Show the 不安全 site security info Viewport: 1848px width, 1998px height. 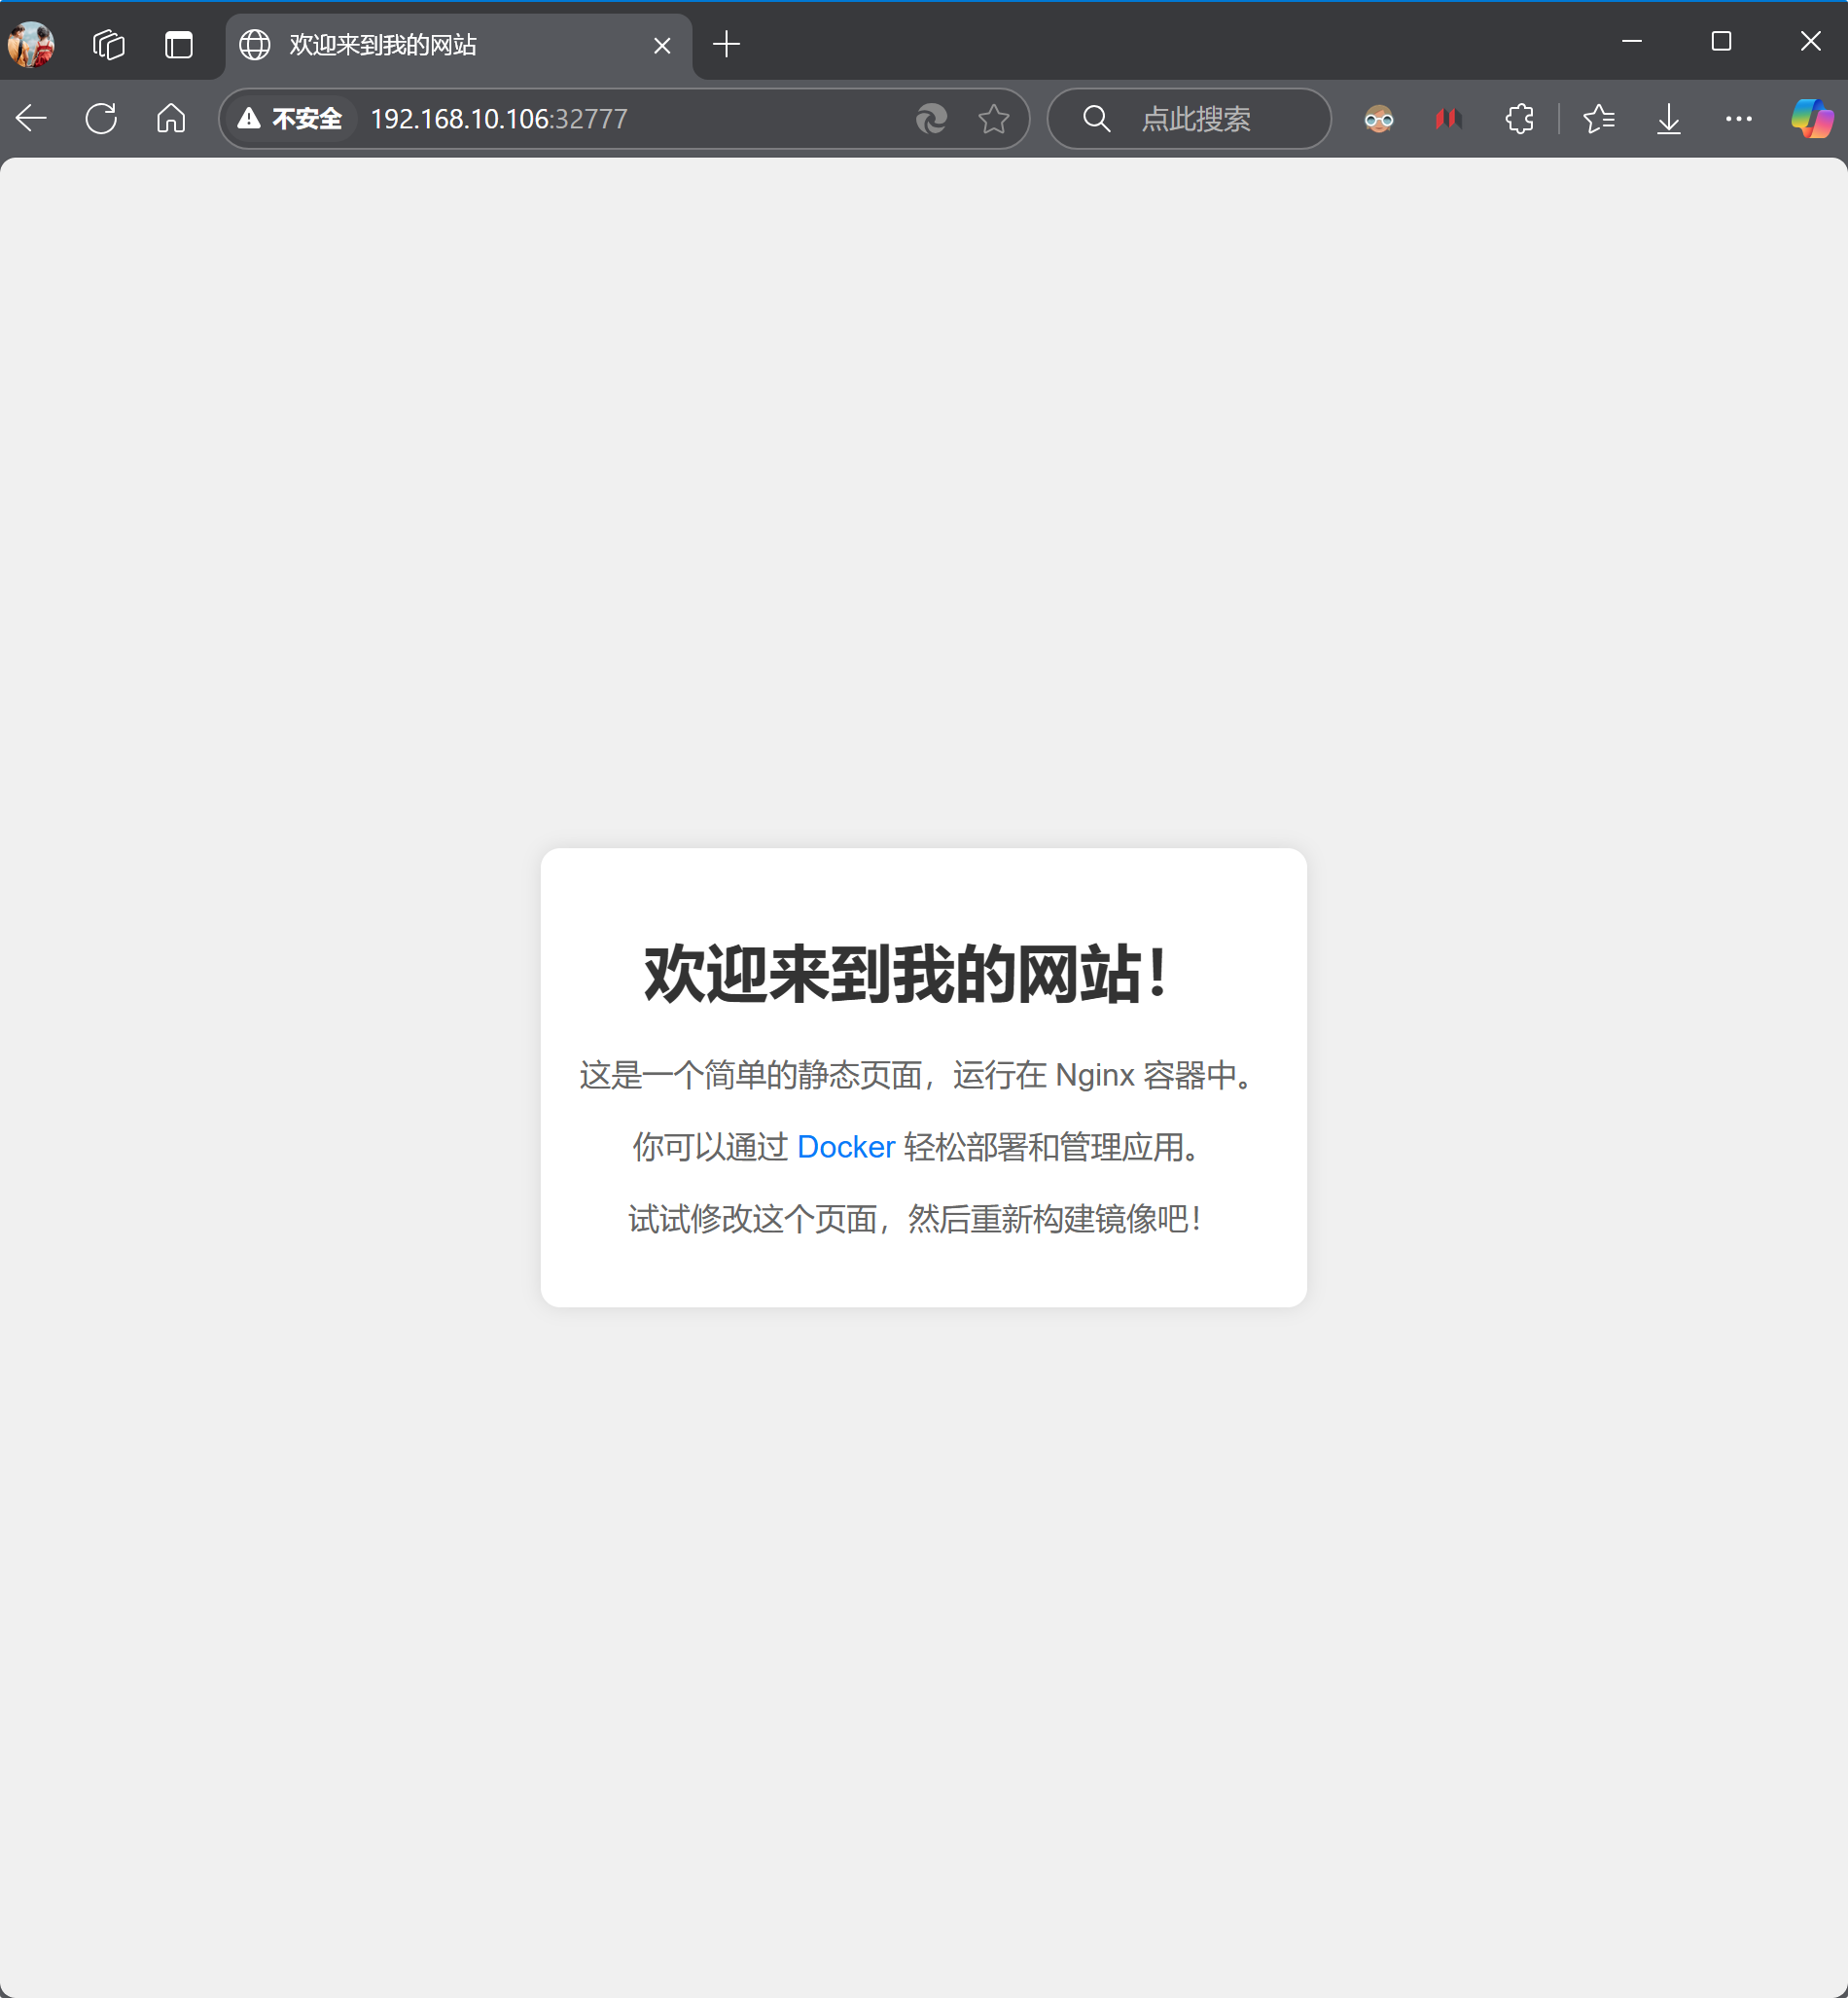tap(291, 119)
